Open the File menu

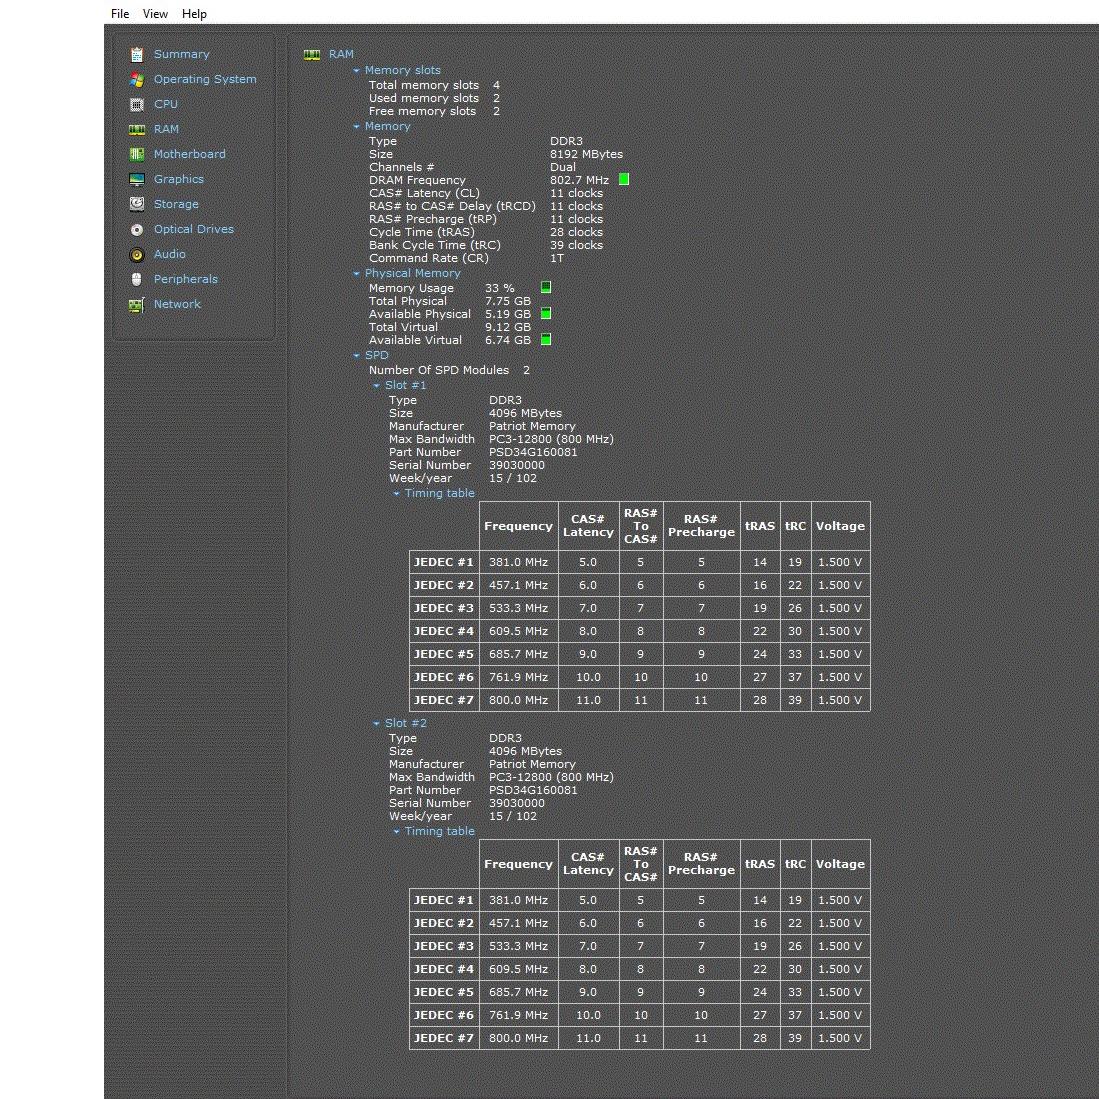(x=120, y=14)
